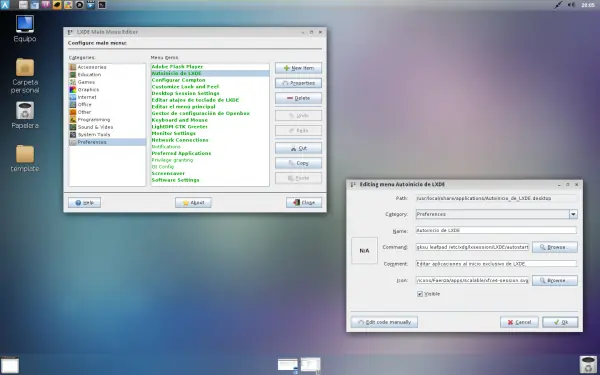Open the Category dropdown arrow
The image size is (600, 375).
click(x=573, y=214)
